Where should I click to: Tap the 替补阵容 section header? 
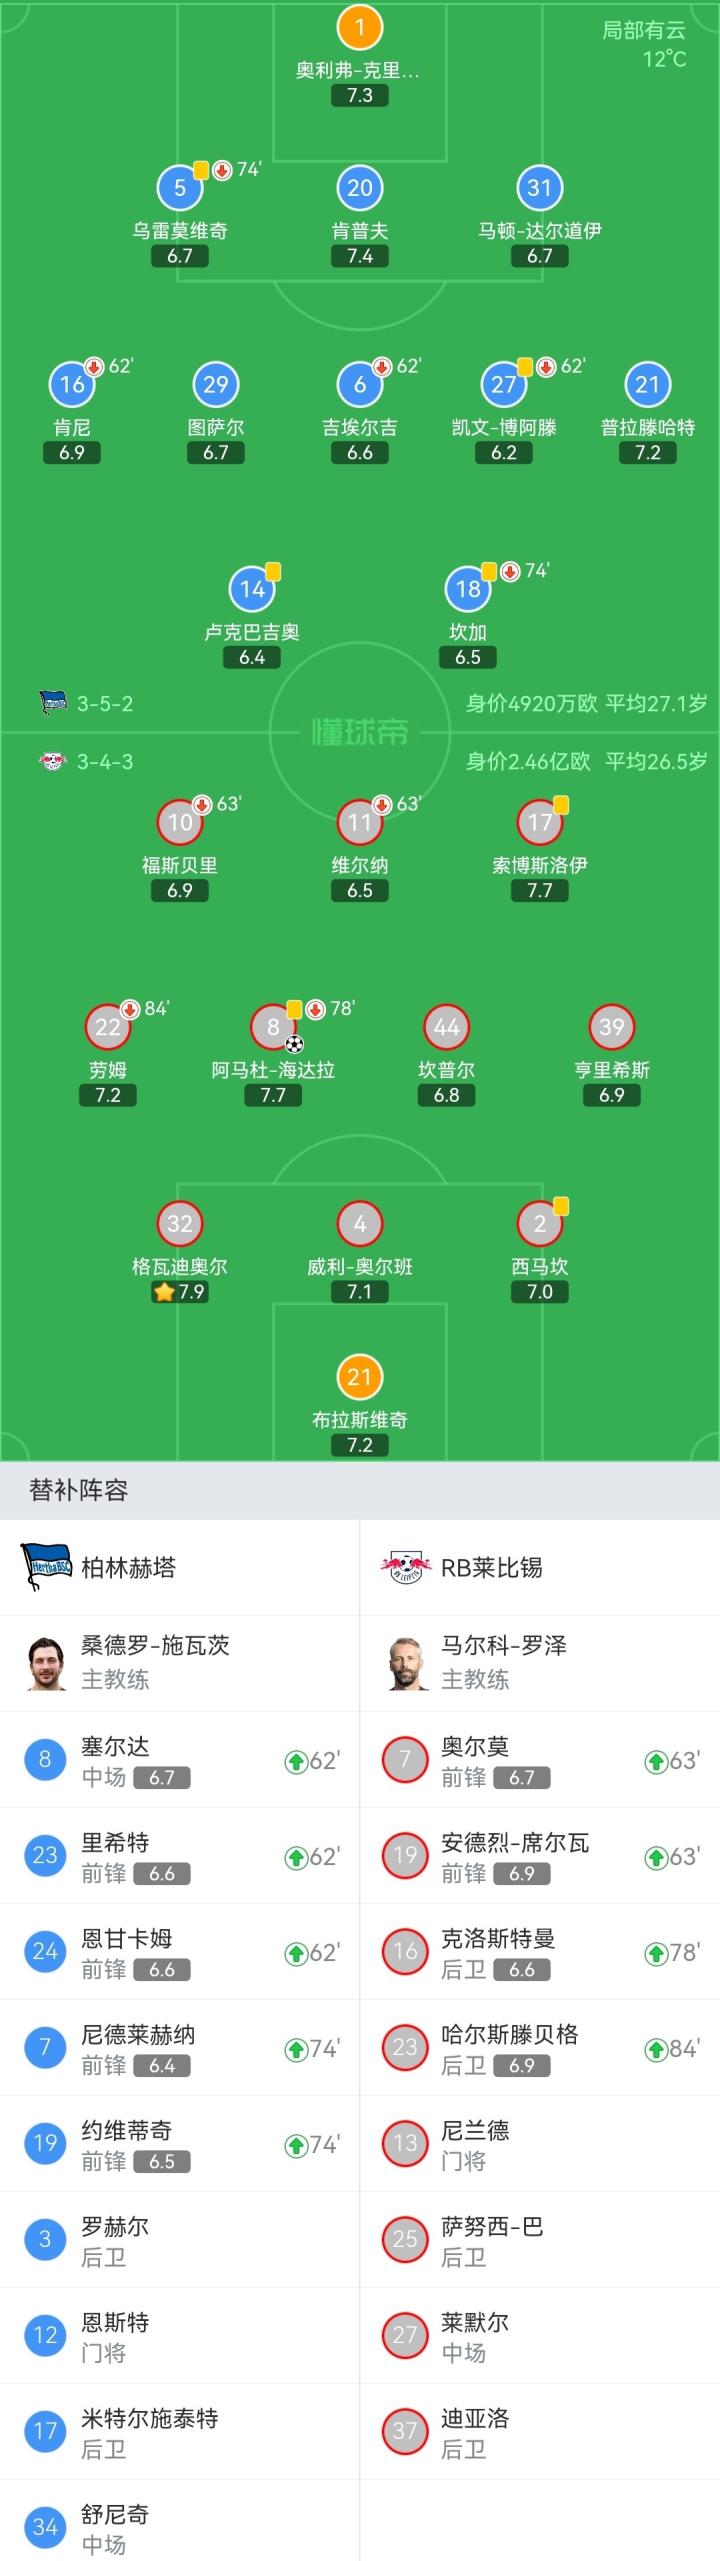79,1491
